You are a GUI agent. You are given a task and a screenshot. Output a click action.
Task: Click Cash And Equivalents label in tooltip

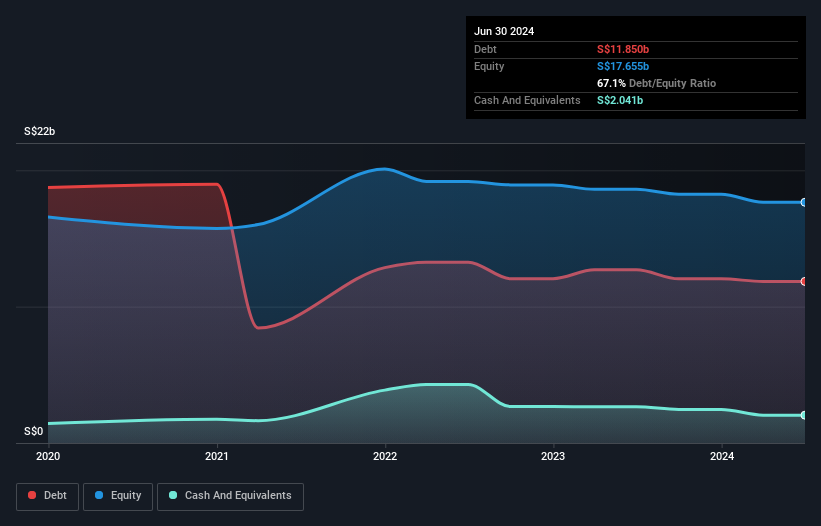click(x=527, y=100)
